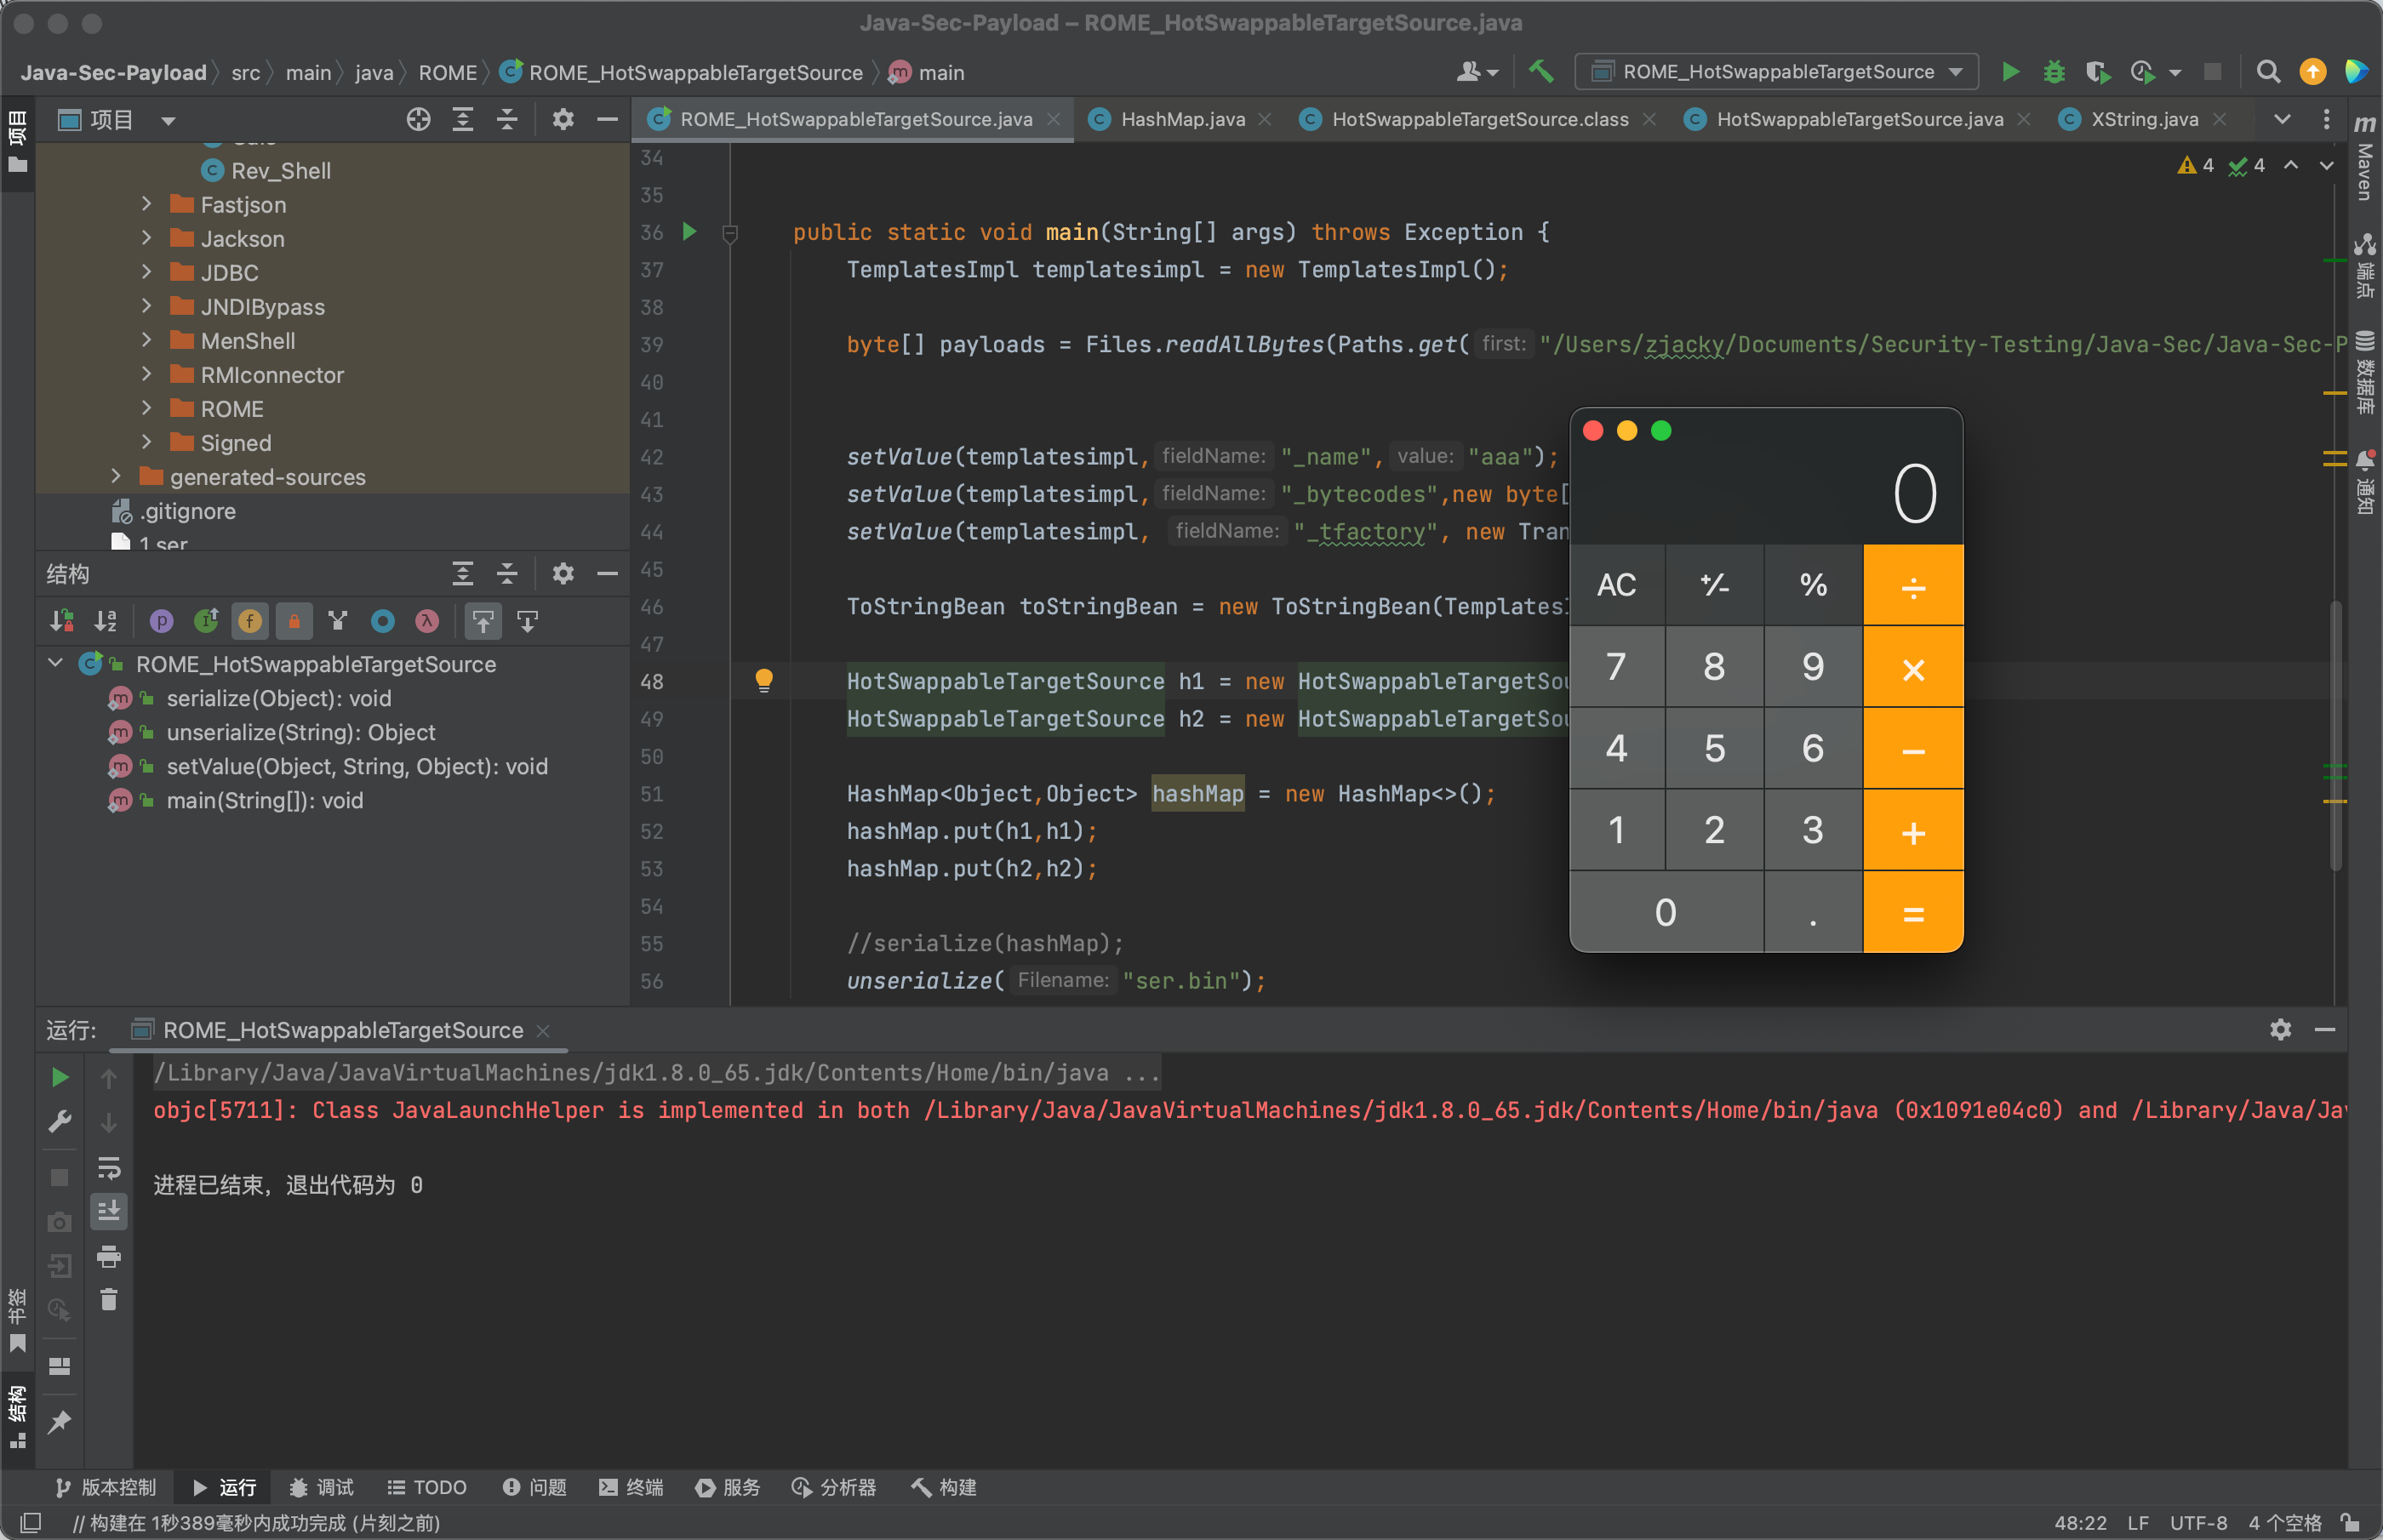Image resolution: width=2383 pixels, height=1540 pixels.
Task: Switch to HotSwappableTargetSource.class tab
Action: [x=1479, y=119]
